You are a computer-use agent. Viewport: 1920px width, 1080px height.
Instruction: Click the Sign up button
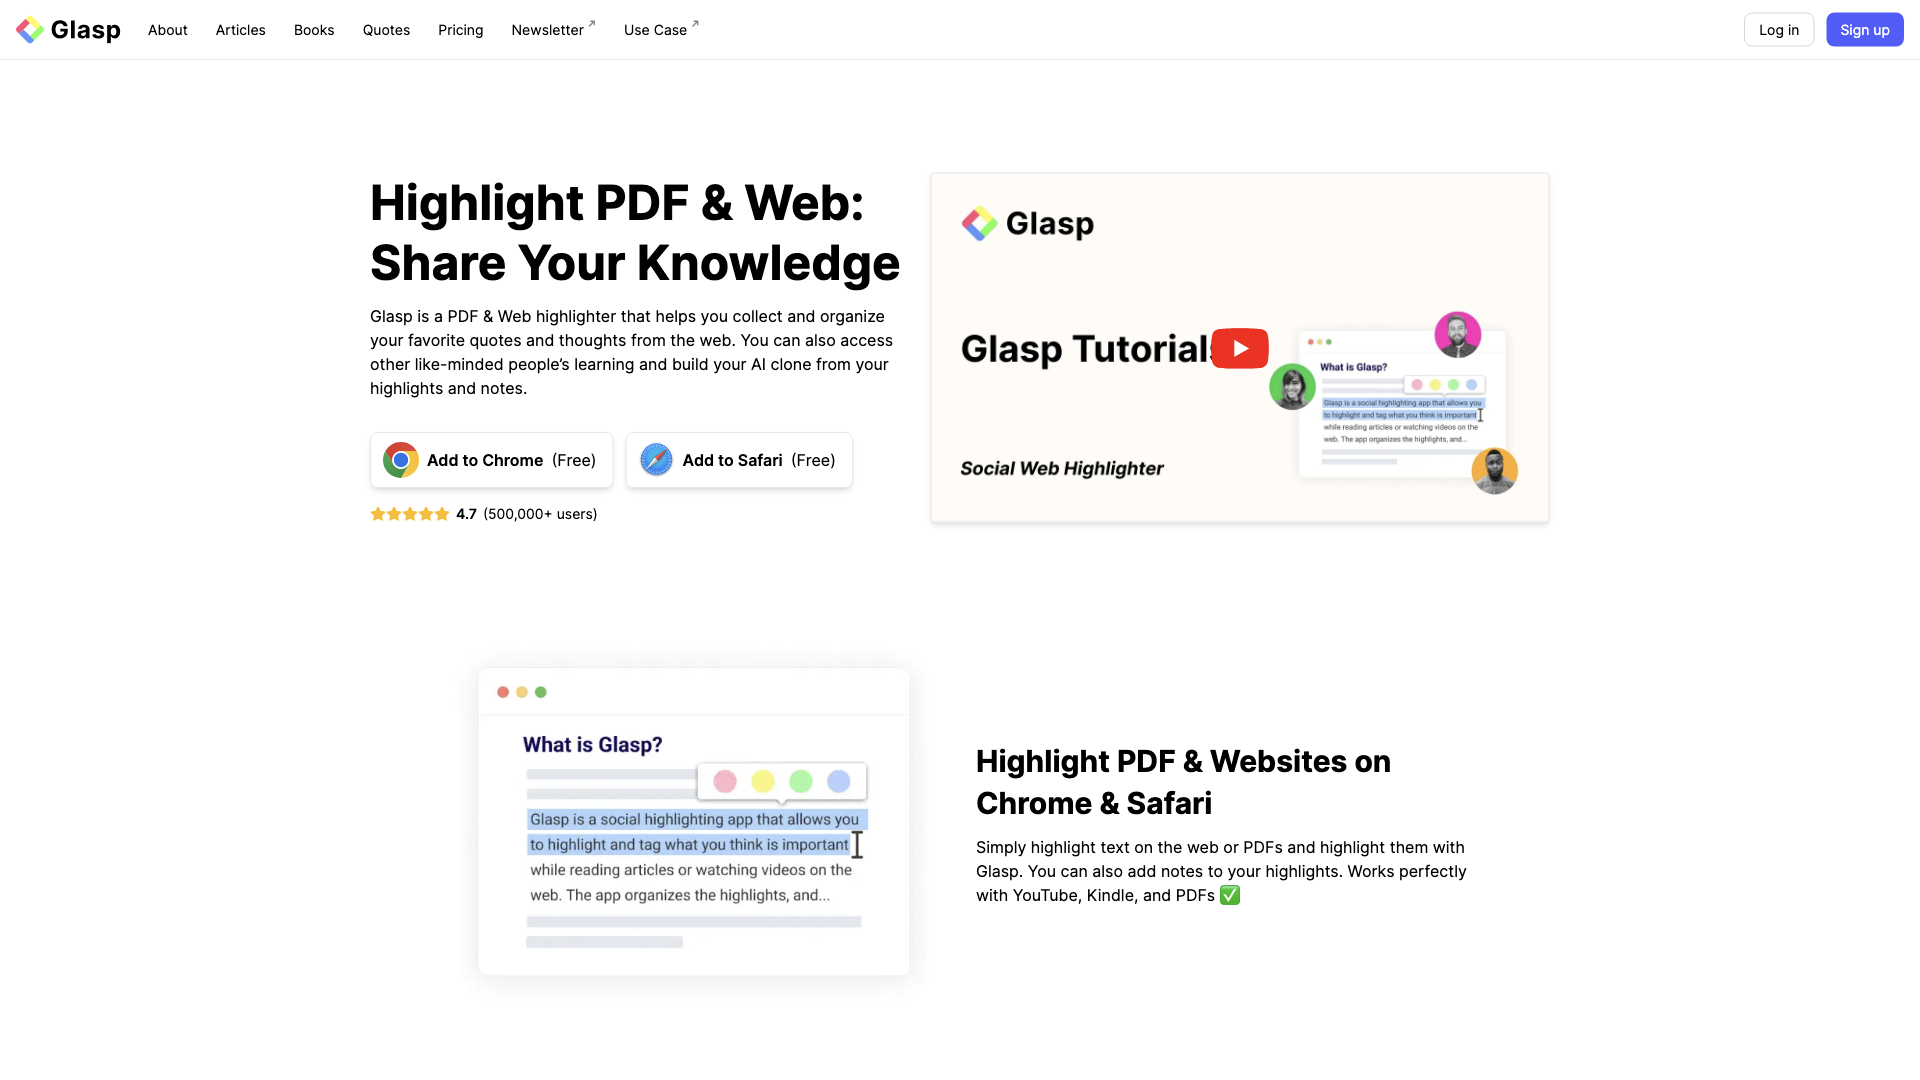[x=1865, y=30]
